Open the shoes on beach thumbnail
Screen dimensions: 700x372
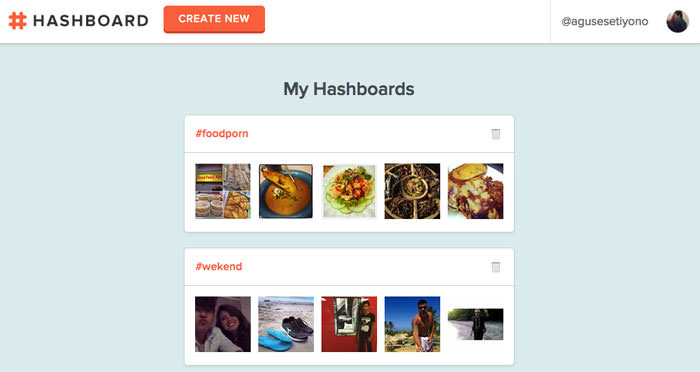click(x=286, y=324)
